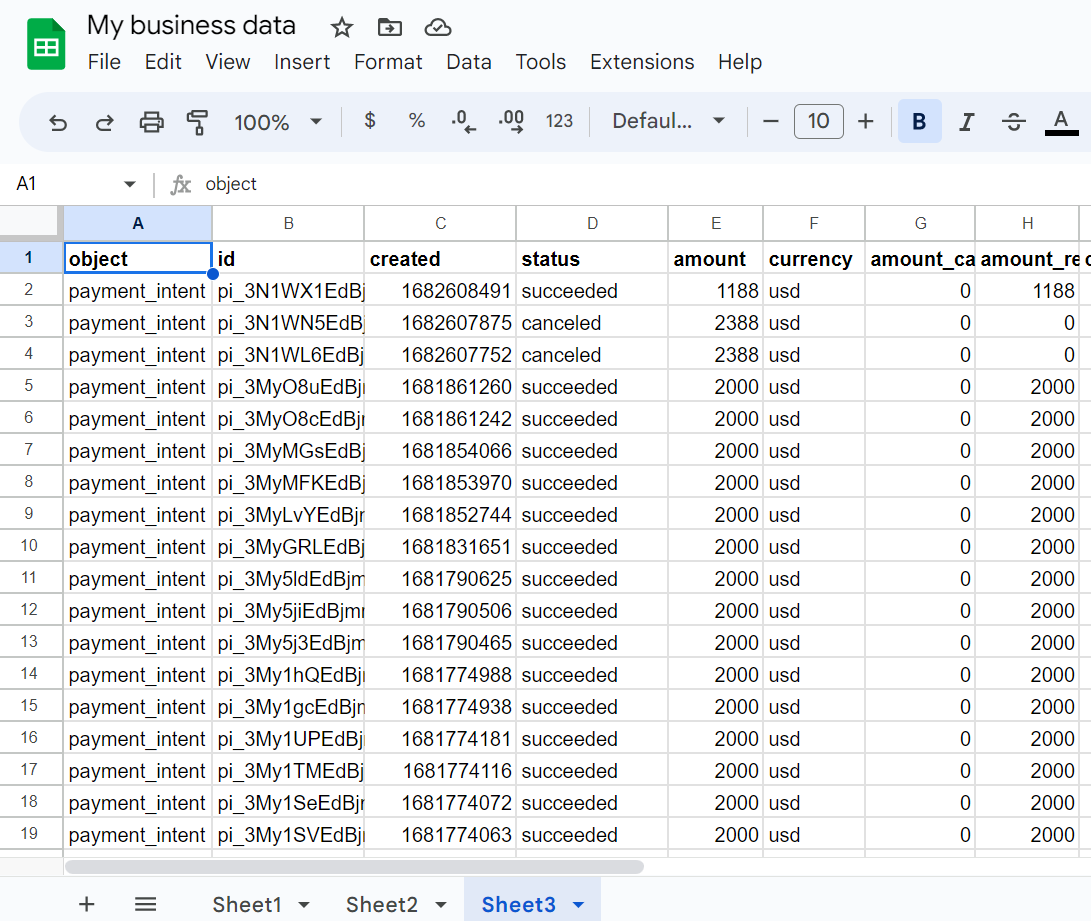Image resolution: width=1091 pixels, height=921 pixels.
Task: Star the My business data document
Action: 342,28
